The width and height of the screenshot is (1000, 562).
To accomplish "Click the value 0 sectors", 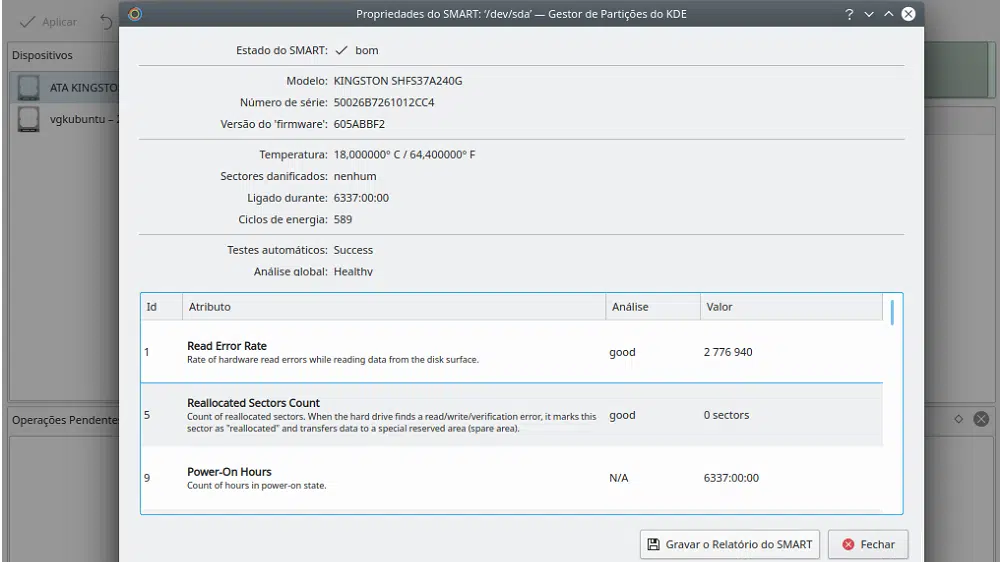I will click(726, 415).
